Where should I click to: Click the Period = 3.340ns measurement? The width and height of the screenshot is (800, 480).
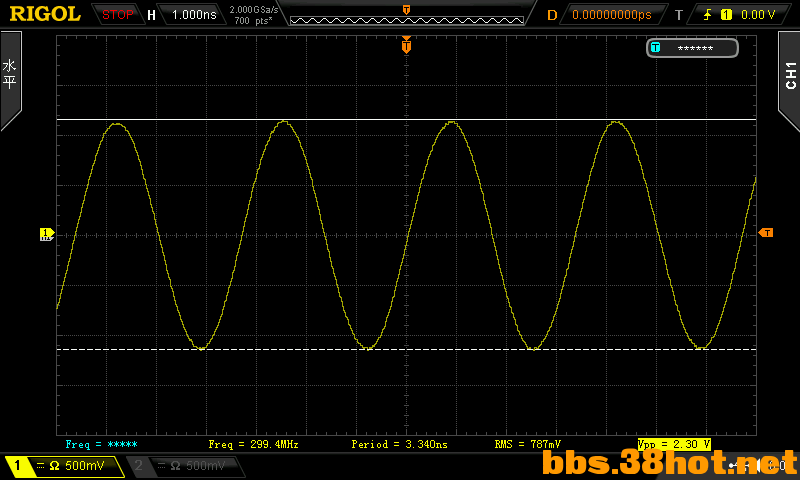399,444
